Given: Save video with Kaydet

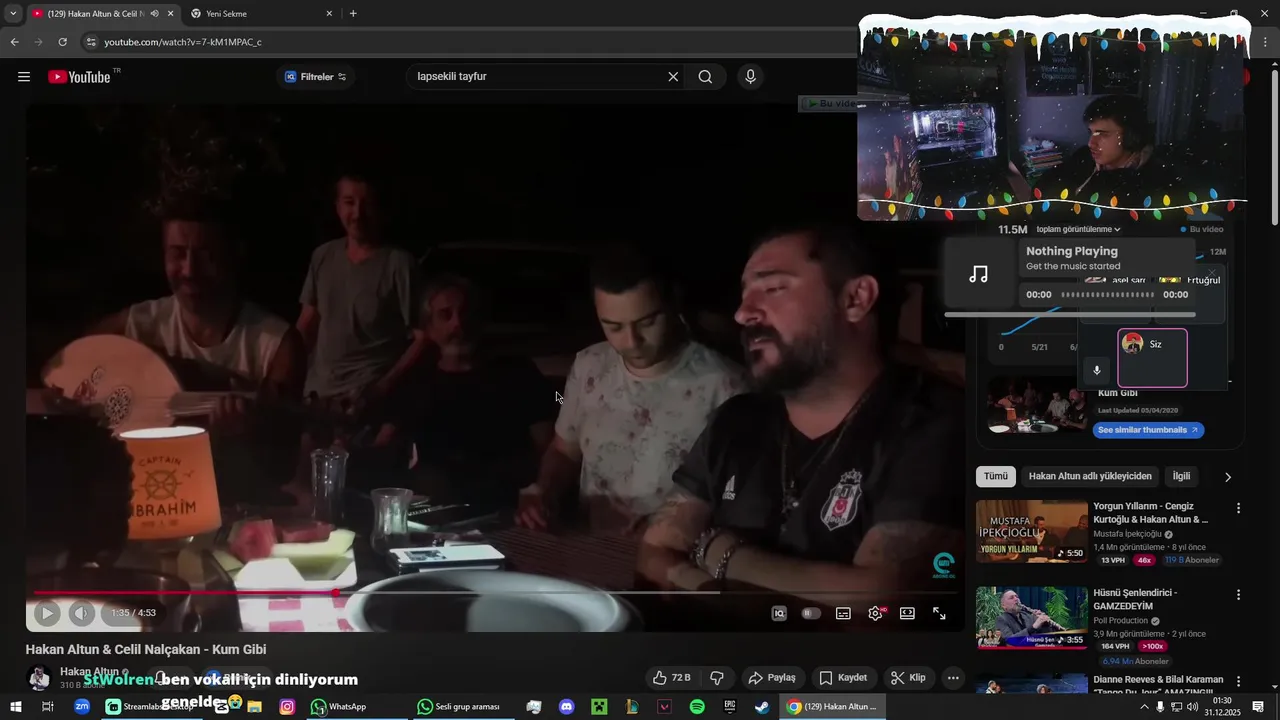Looking at the screenshot, I should pyautogui.click(x=843, y=678).
